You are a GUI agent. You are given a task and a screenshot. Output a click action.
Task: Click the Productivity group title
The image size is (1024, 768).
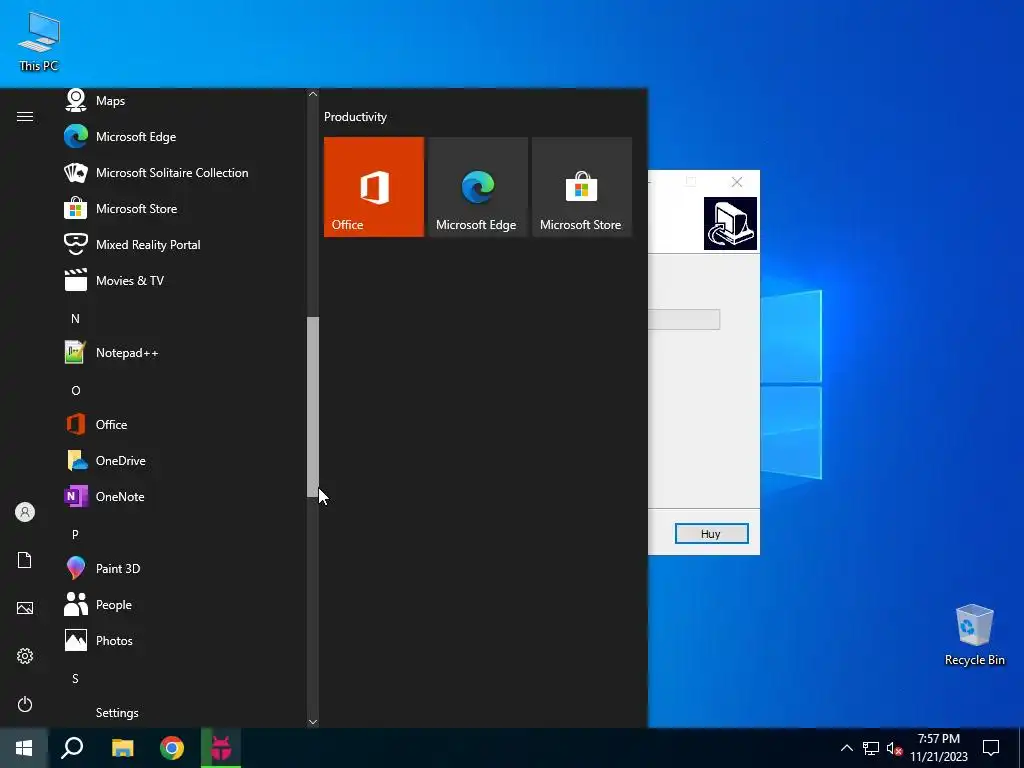pyautogui.click(x=355, y=117)
